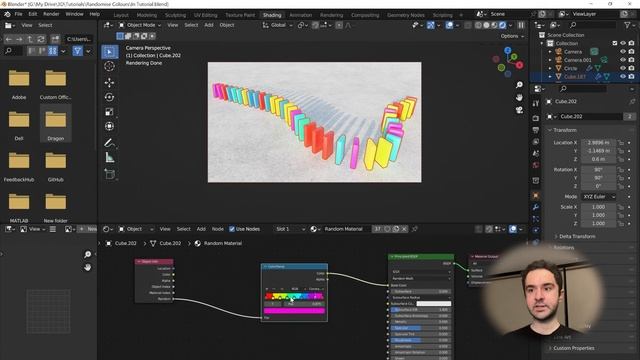
Task: Disable Camera render via camera icon
Action: tap(631, 52)
